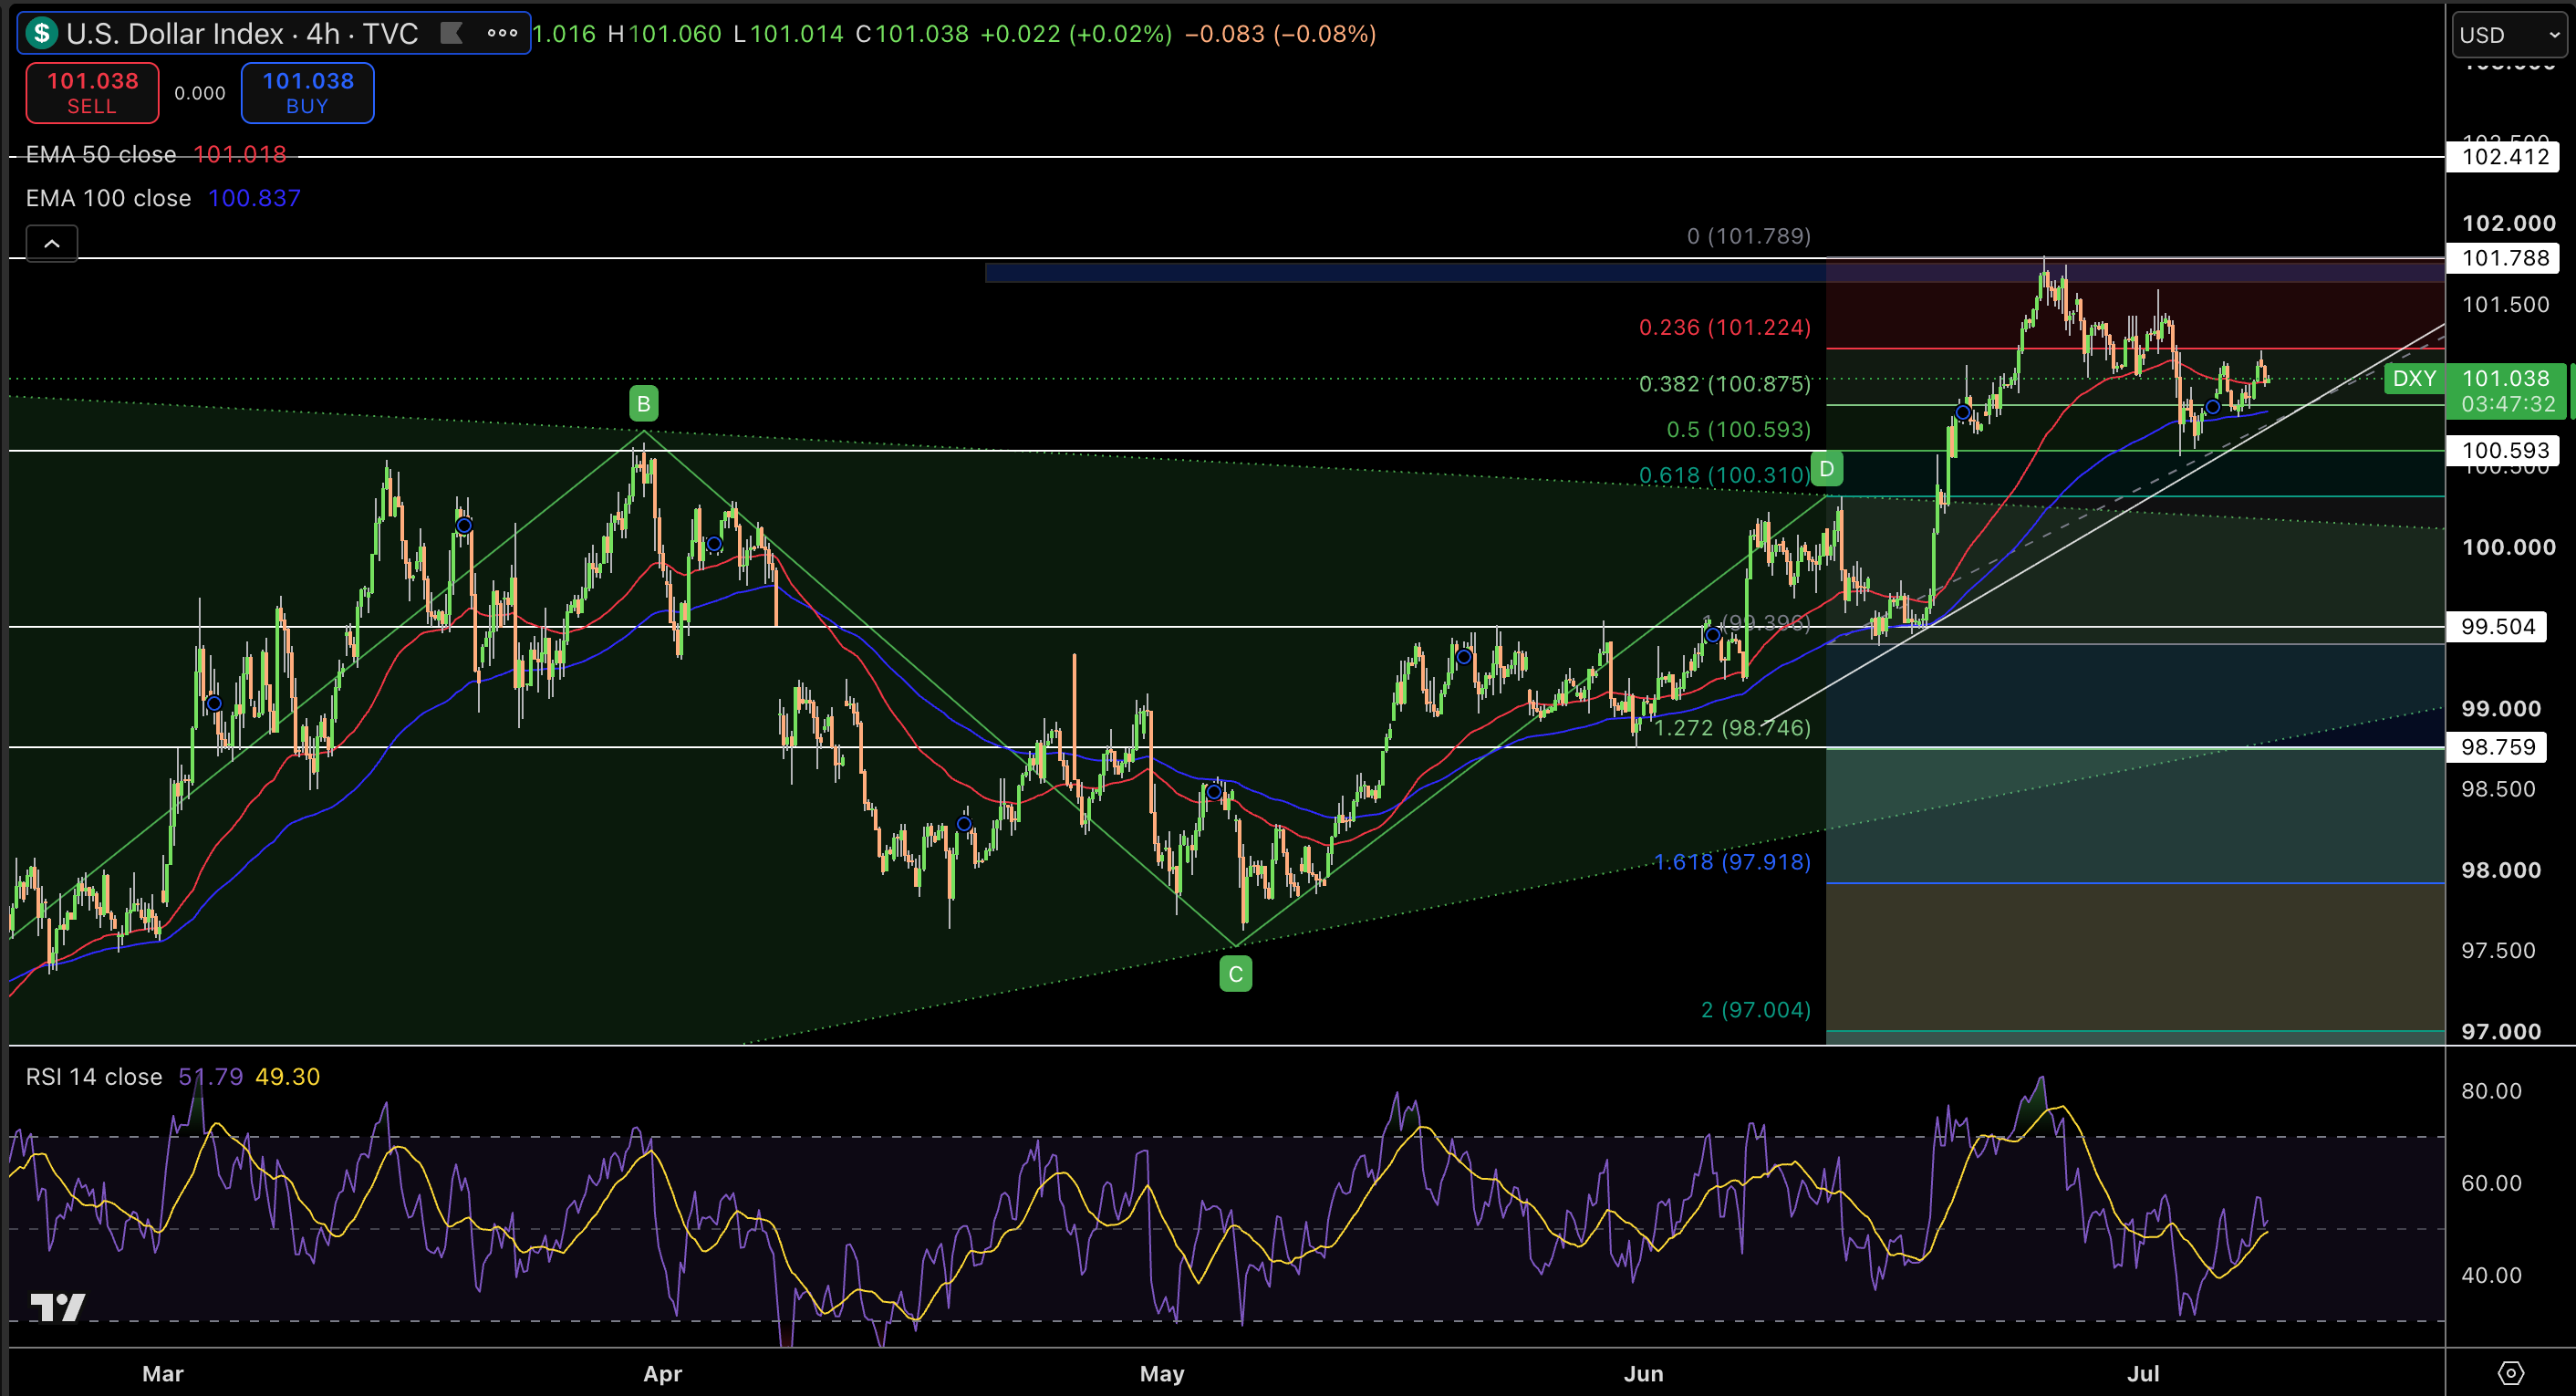Click the 0.000 spread value between Sell and Buy
The image size is (2576, 1396).
click(200, 93)
